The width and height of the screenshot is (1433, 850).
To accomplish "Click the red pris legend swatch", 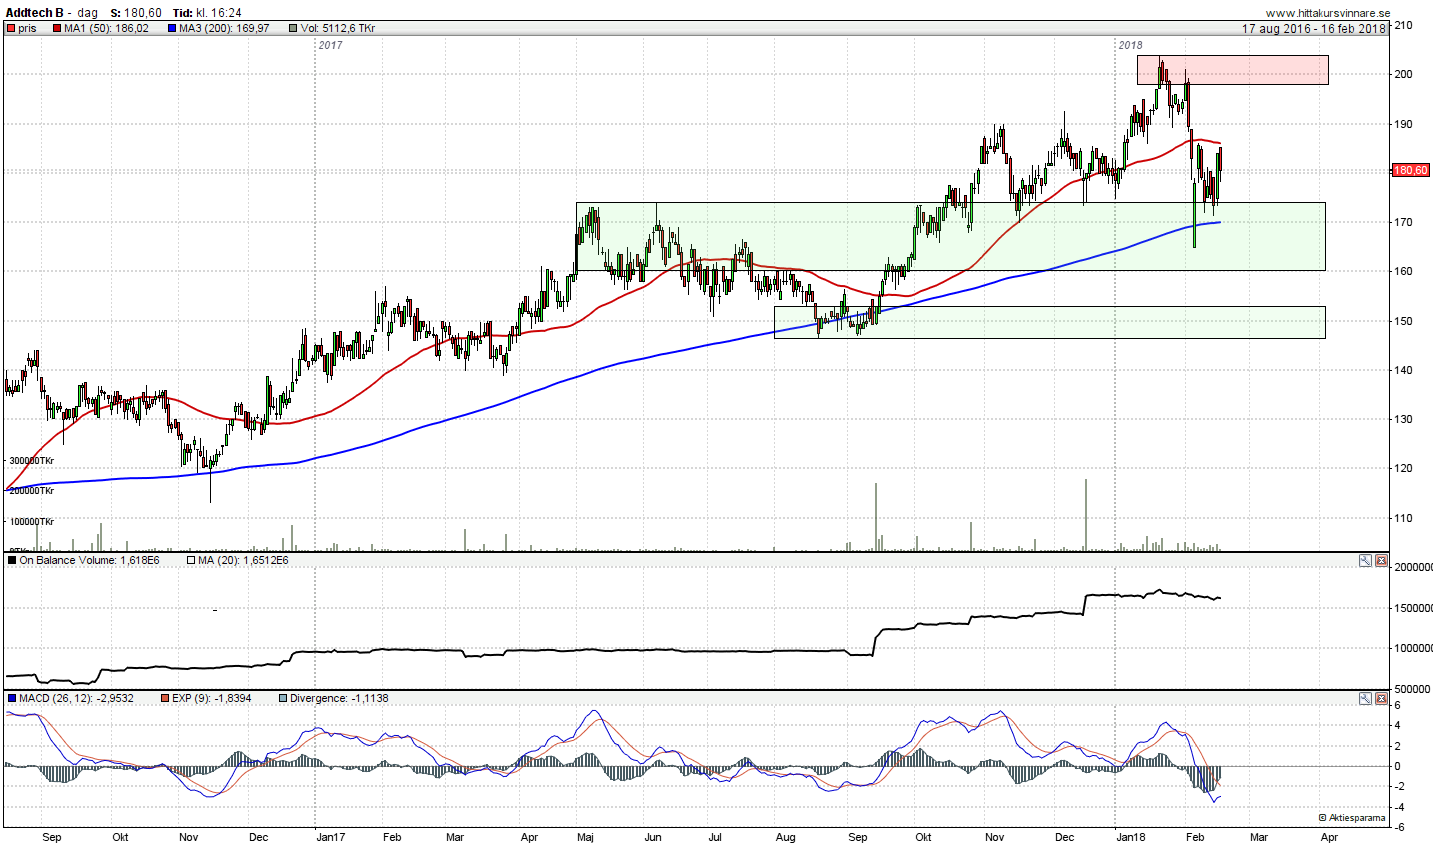I will tap(11, 29).
